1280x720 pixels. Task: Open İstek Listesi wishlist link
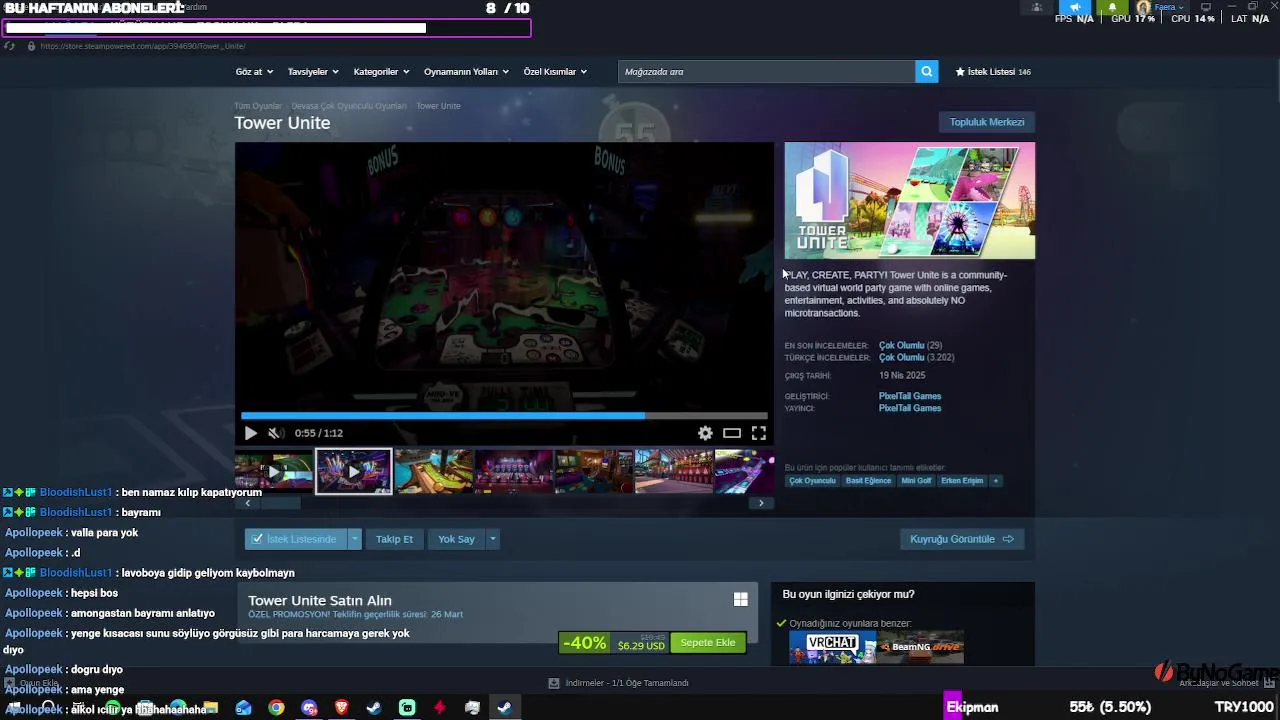pyautogui.click(x=993, y=72)
